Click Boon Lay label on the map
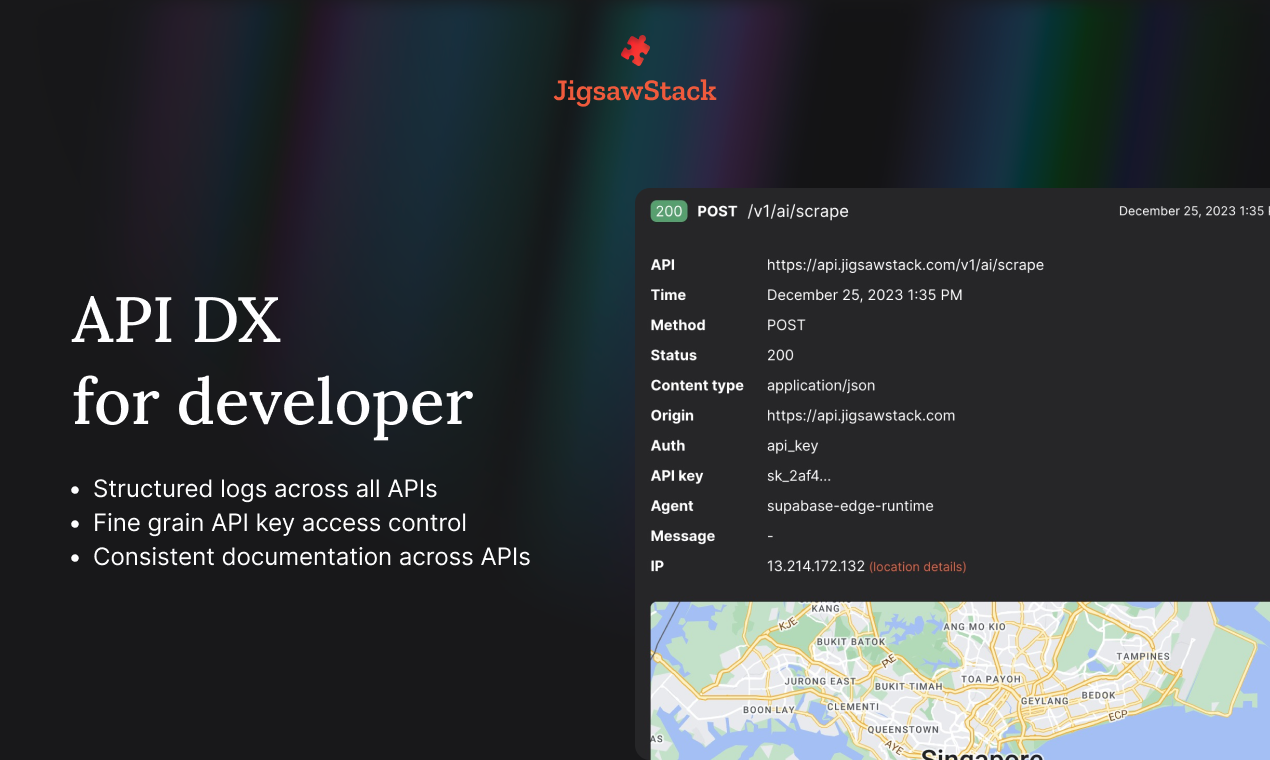 [769, 710]
